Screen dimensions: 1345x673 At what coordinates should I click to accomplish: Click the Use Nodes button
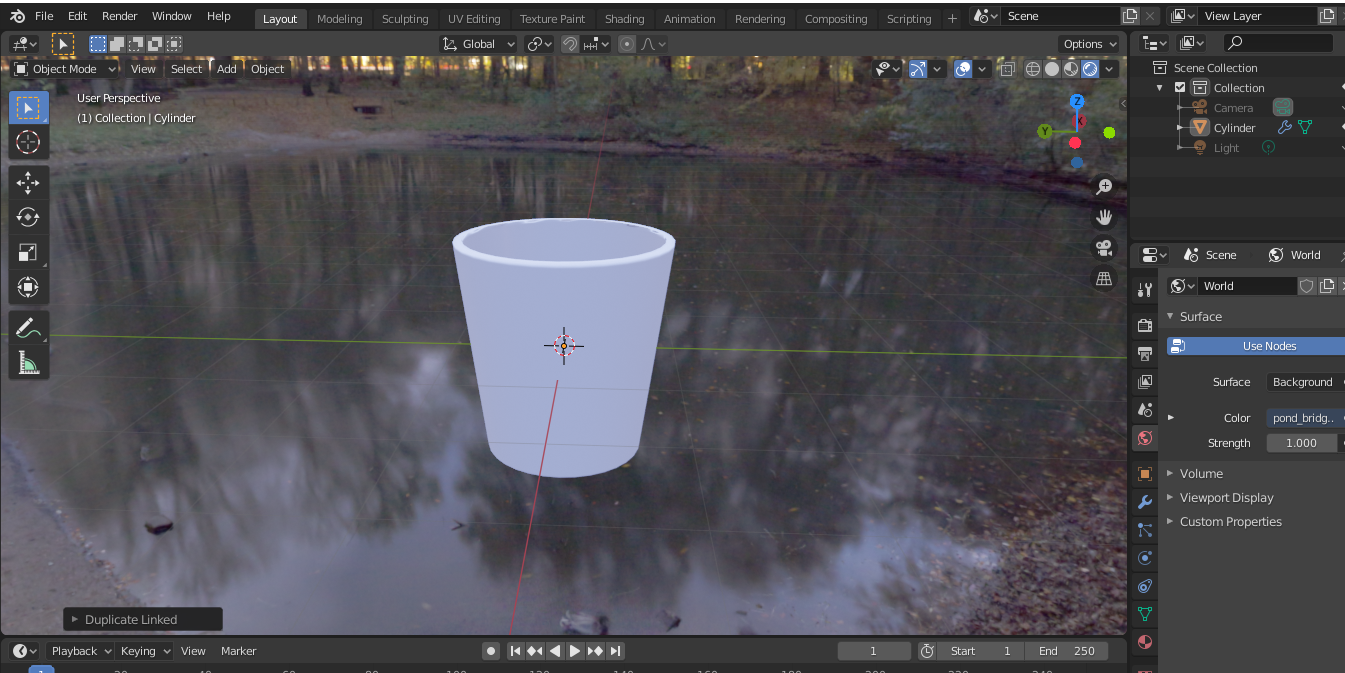[x=1256, y=346]
